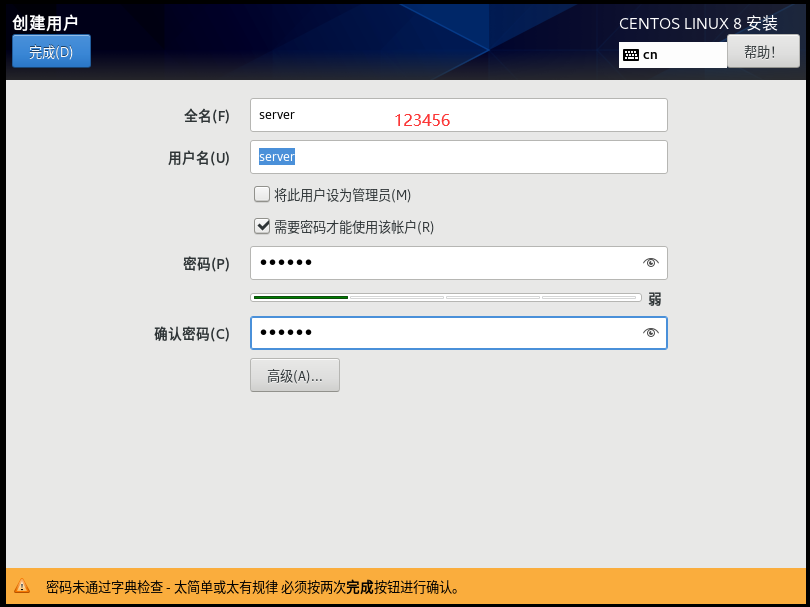The height and width of the screenshot is (607, 810).
Task: Click the keyboard icon in layout indicator
Action: (x=630, y=55)
